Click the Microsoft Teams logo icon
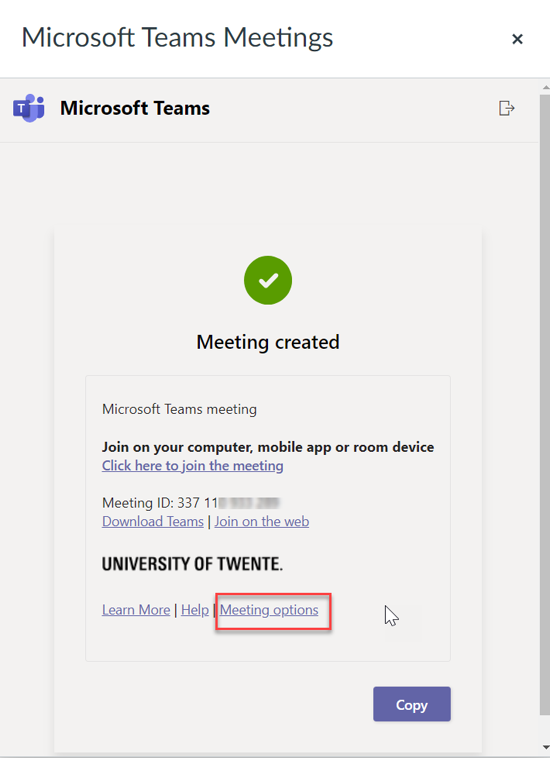 coord(29,108)
